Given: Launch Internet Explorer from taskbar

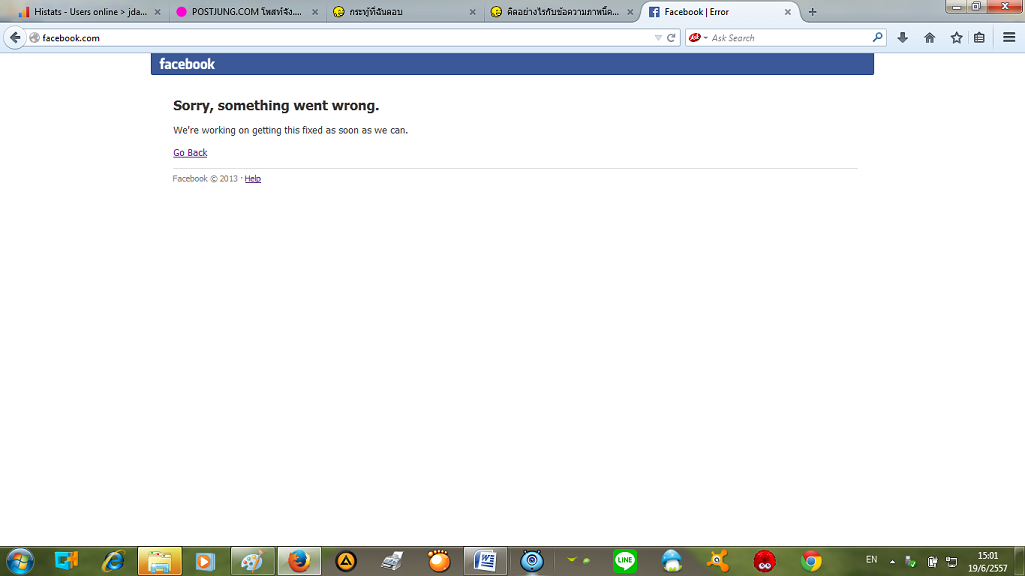Looking at the screenshot, I should point(113,561).
